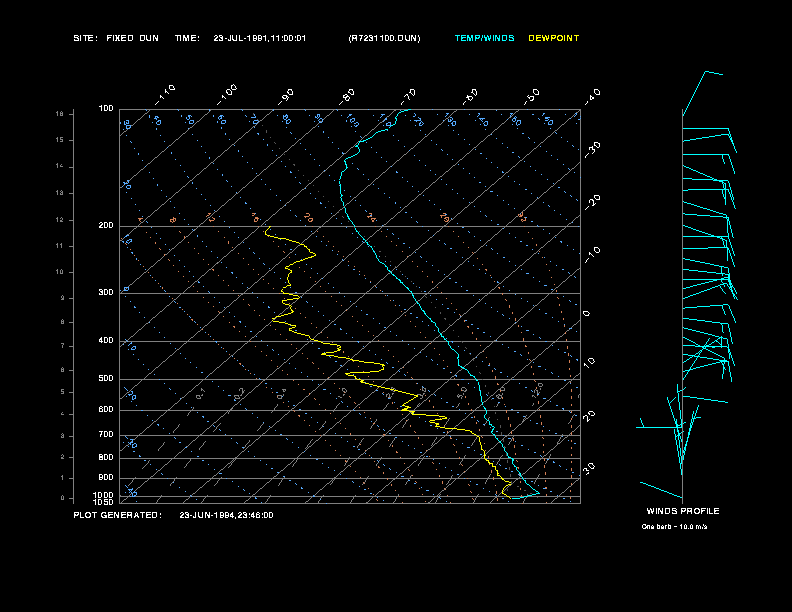This screenshot has height=612, width=792.
Task: Click the "200" pressure level label
Action: [106, 226]
